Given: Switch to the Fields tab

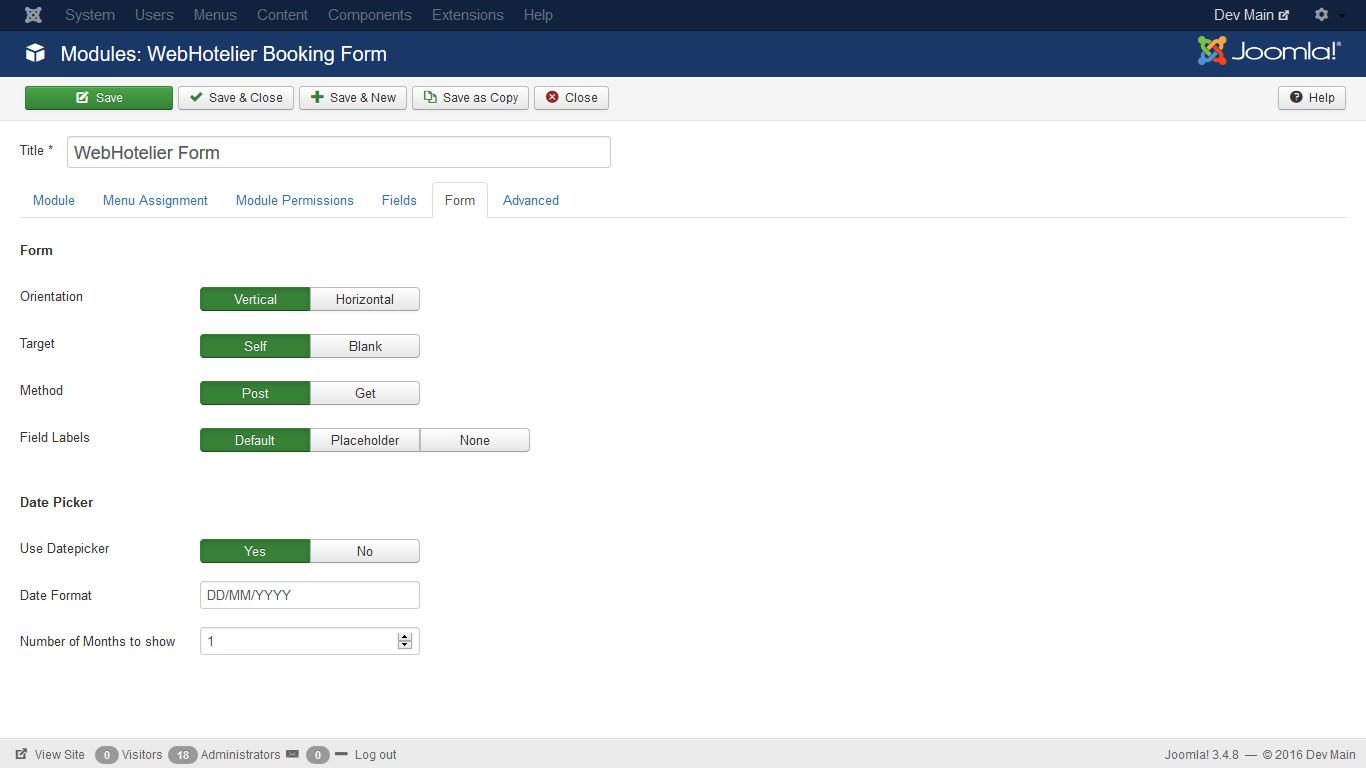Looking at the screenshot, I should tap(399, 200).
